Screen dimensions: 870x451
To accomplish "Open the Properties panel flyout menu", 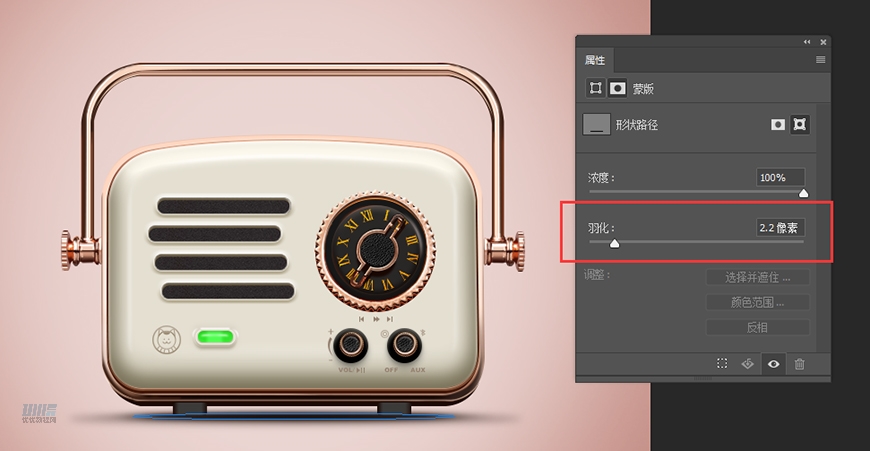I will coord(820,60).
